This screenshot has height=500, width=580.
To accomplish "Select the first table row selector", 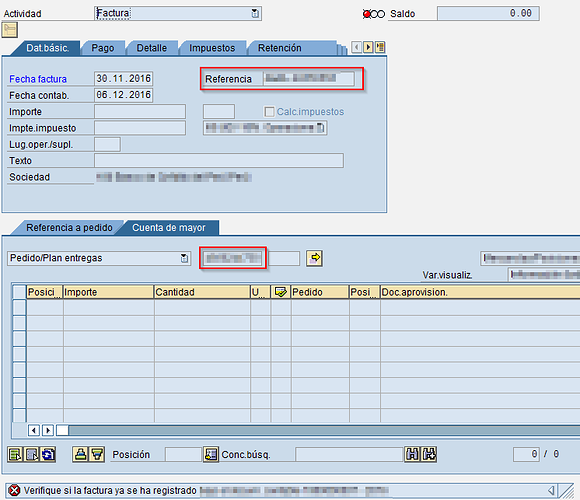I will point(19,307).
